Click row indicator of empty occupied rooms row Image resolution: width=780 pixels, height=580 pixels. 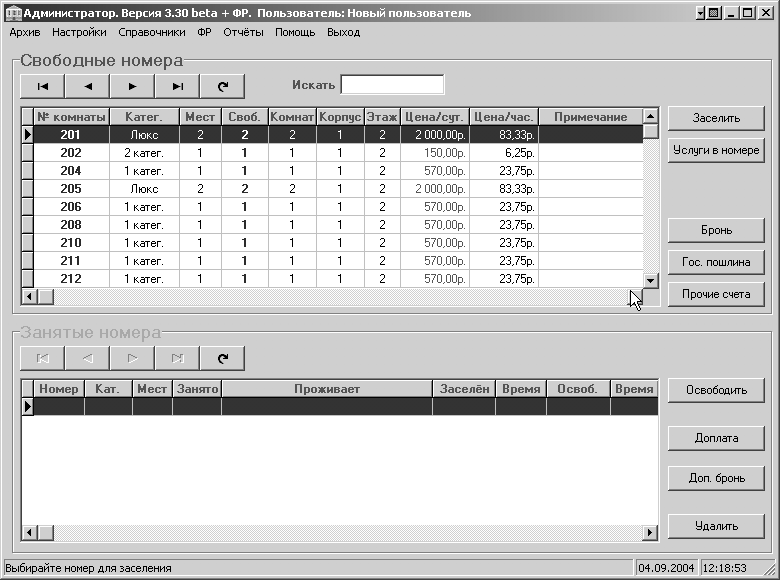tap(28, 407)
